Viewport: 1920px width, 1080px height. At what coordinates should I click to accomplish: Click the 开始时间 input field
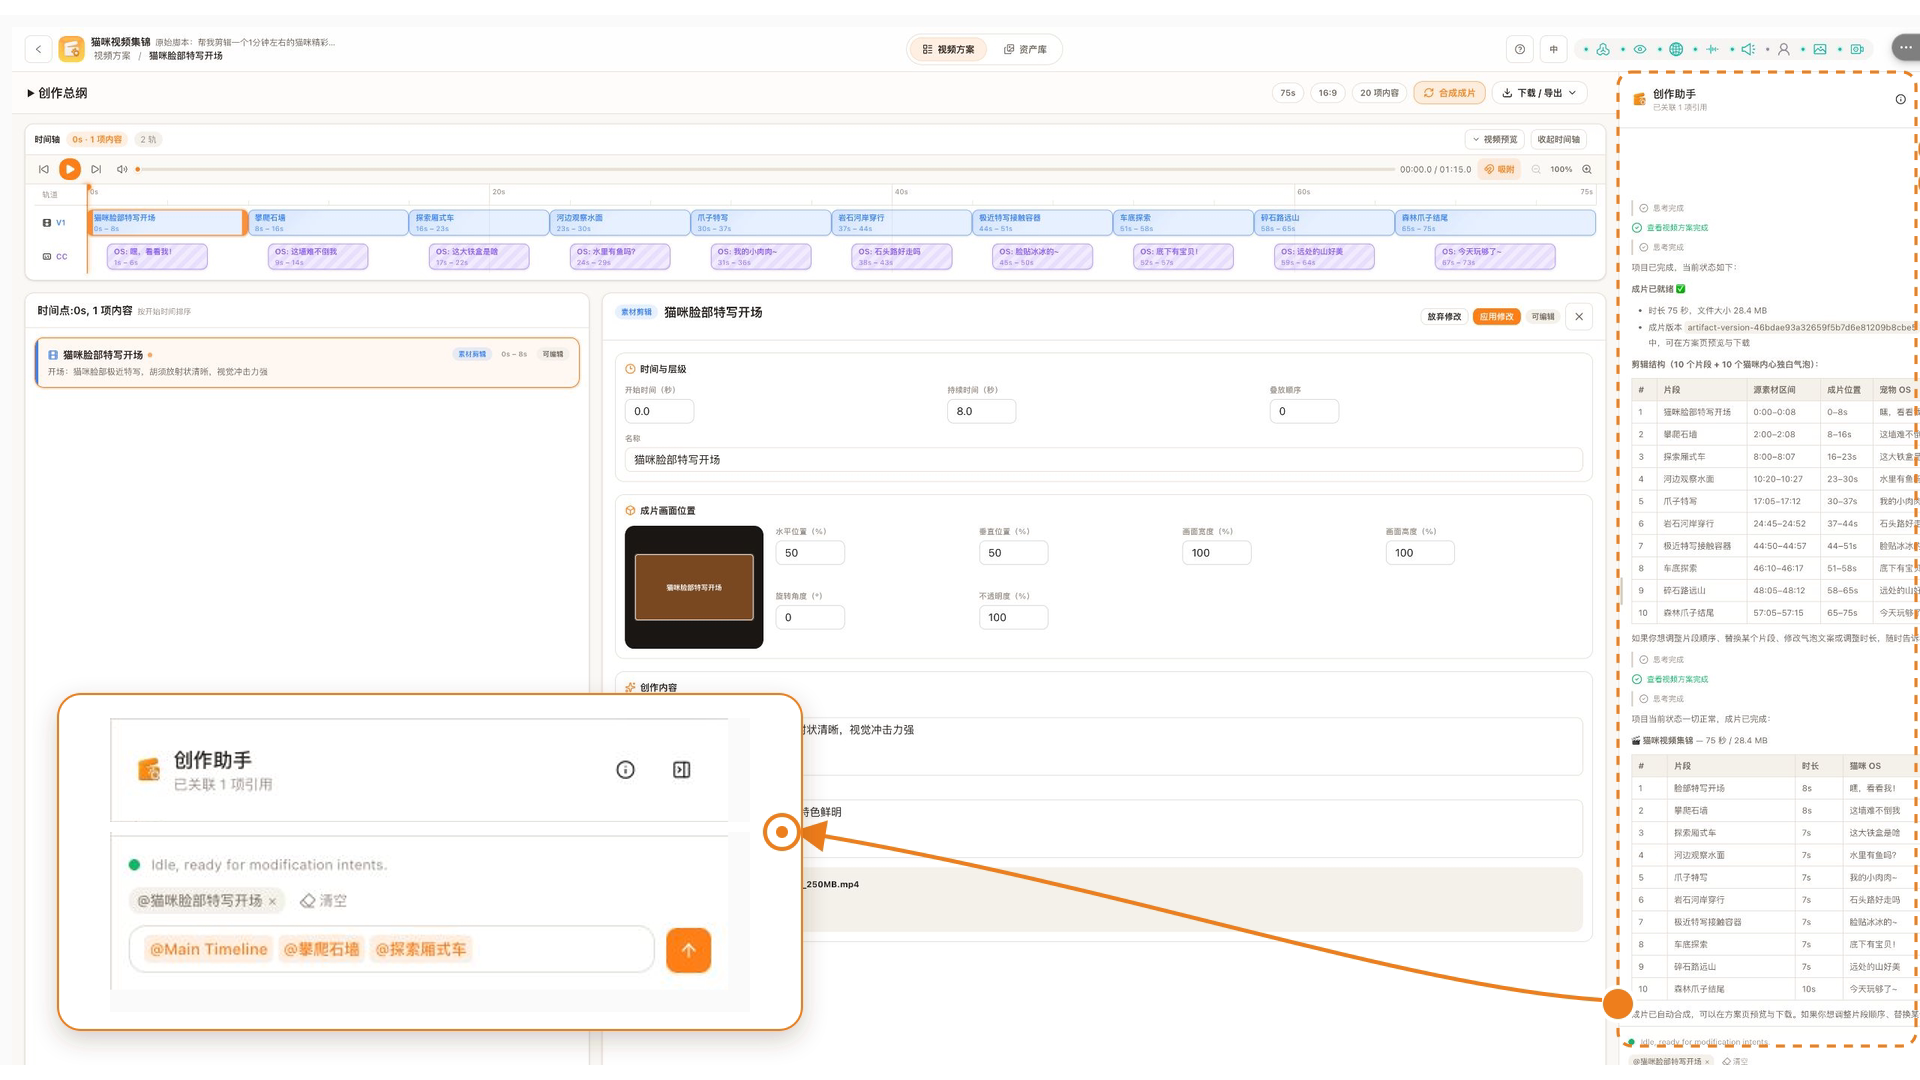[659, 411]
